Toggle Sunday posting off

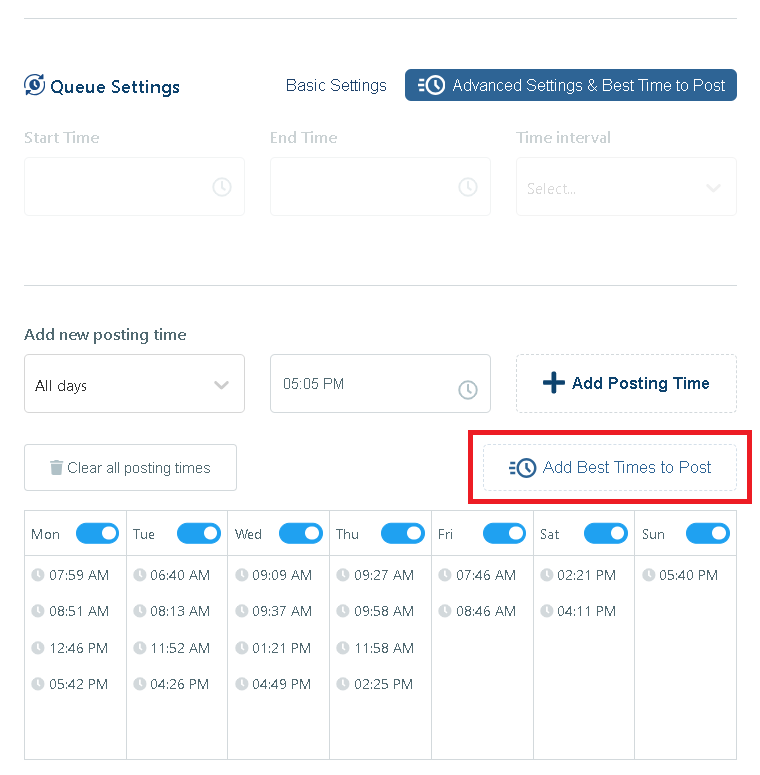coord(707,534)
